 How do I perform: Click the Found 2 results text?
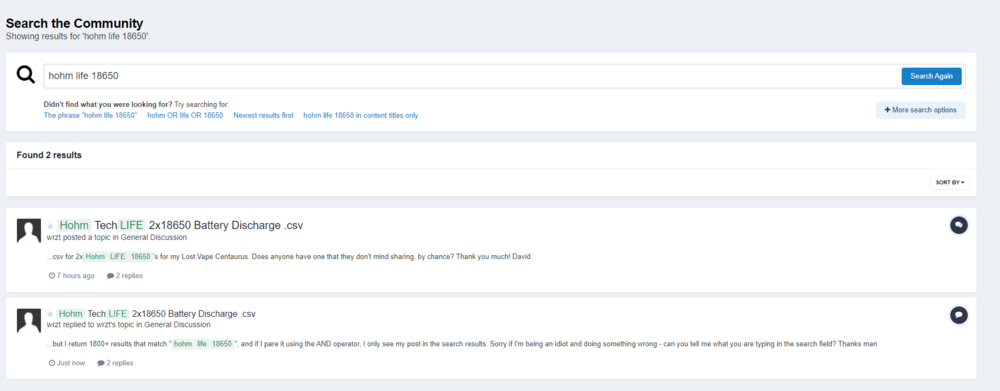pos(49,155)
